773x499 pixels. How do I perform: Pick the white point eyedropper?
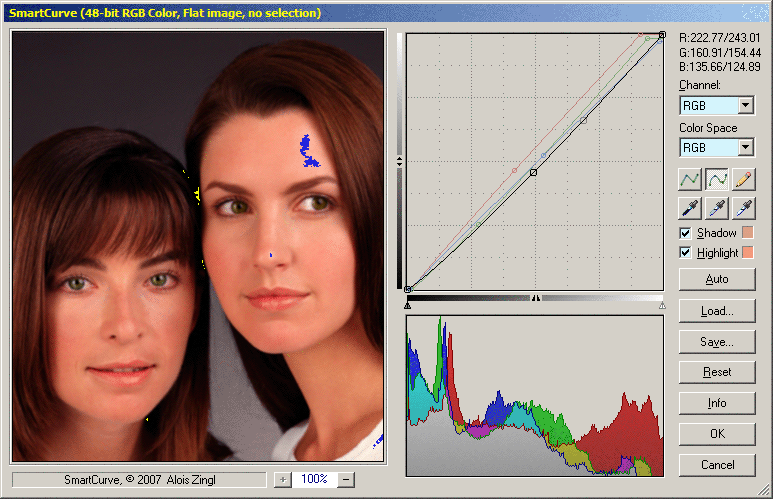coord(743,208)
